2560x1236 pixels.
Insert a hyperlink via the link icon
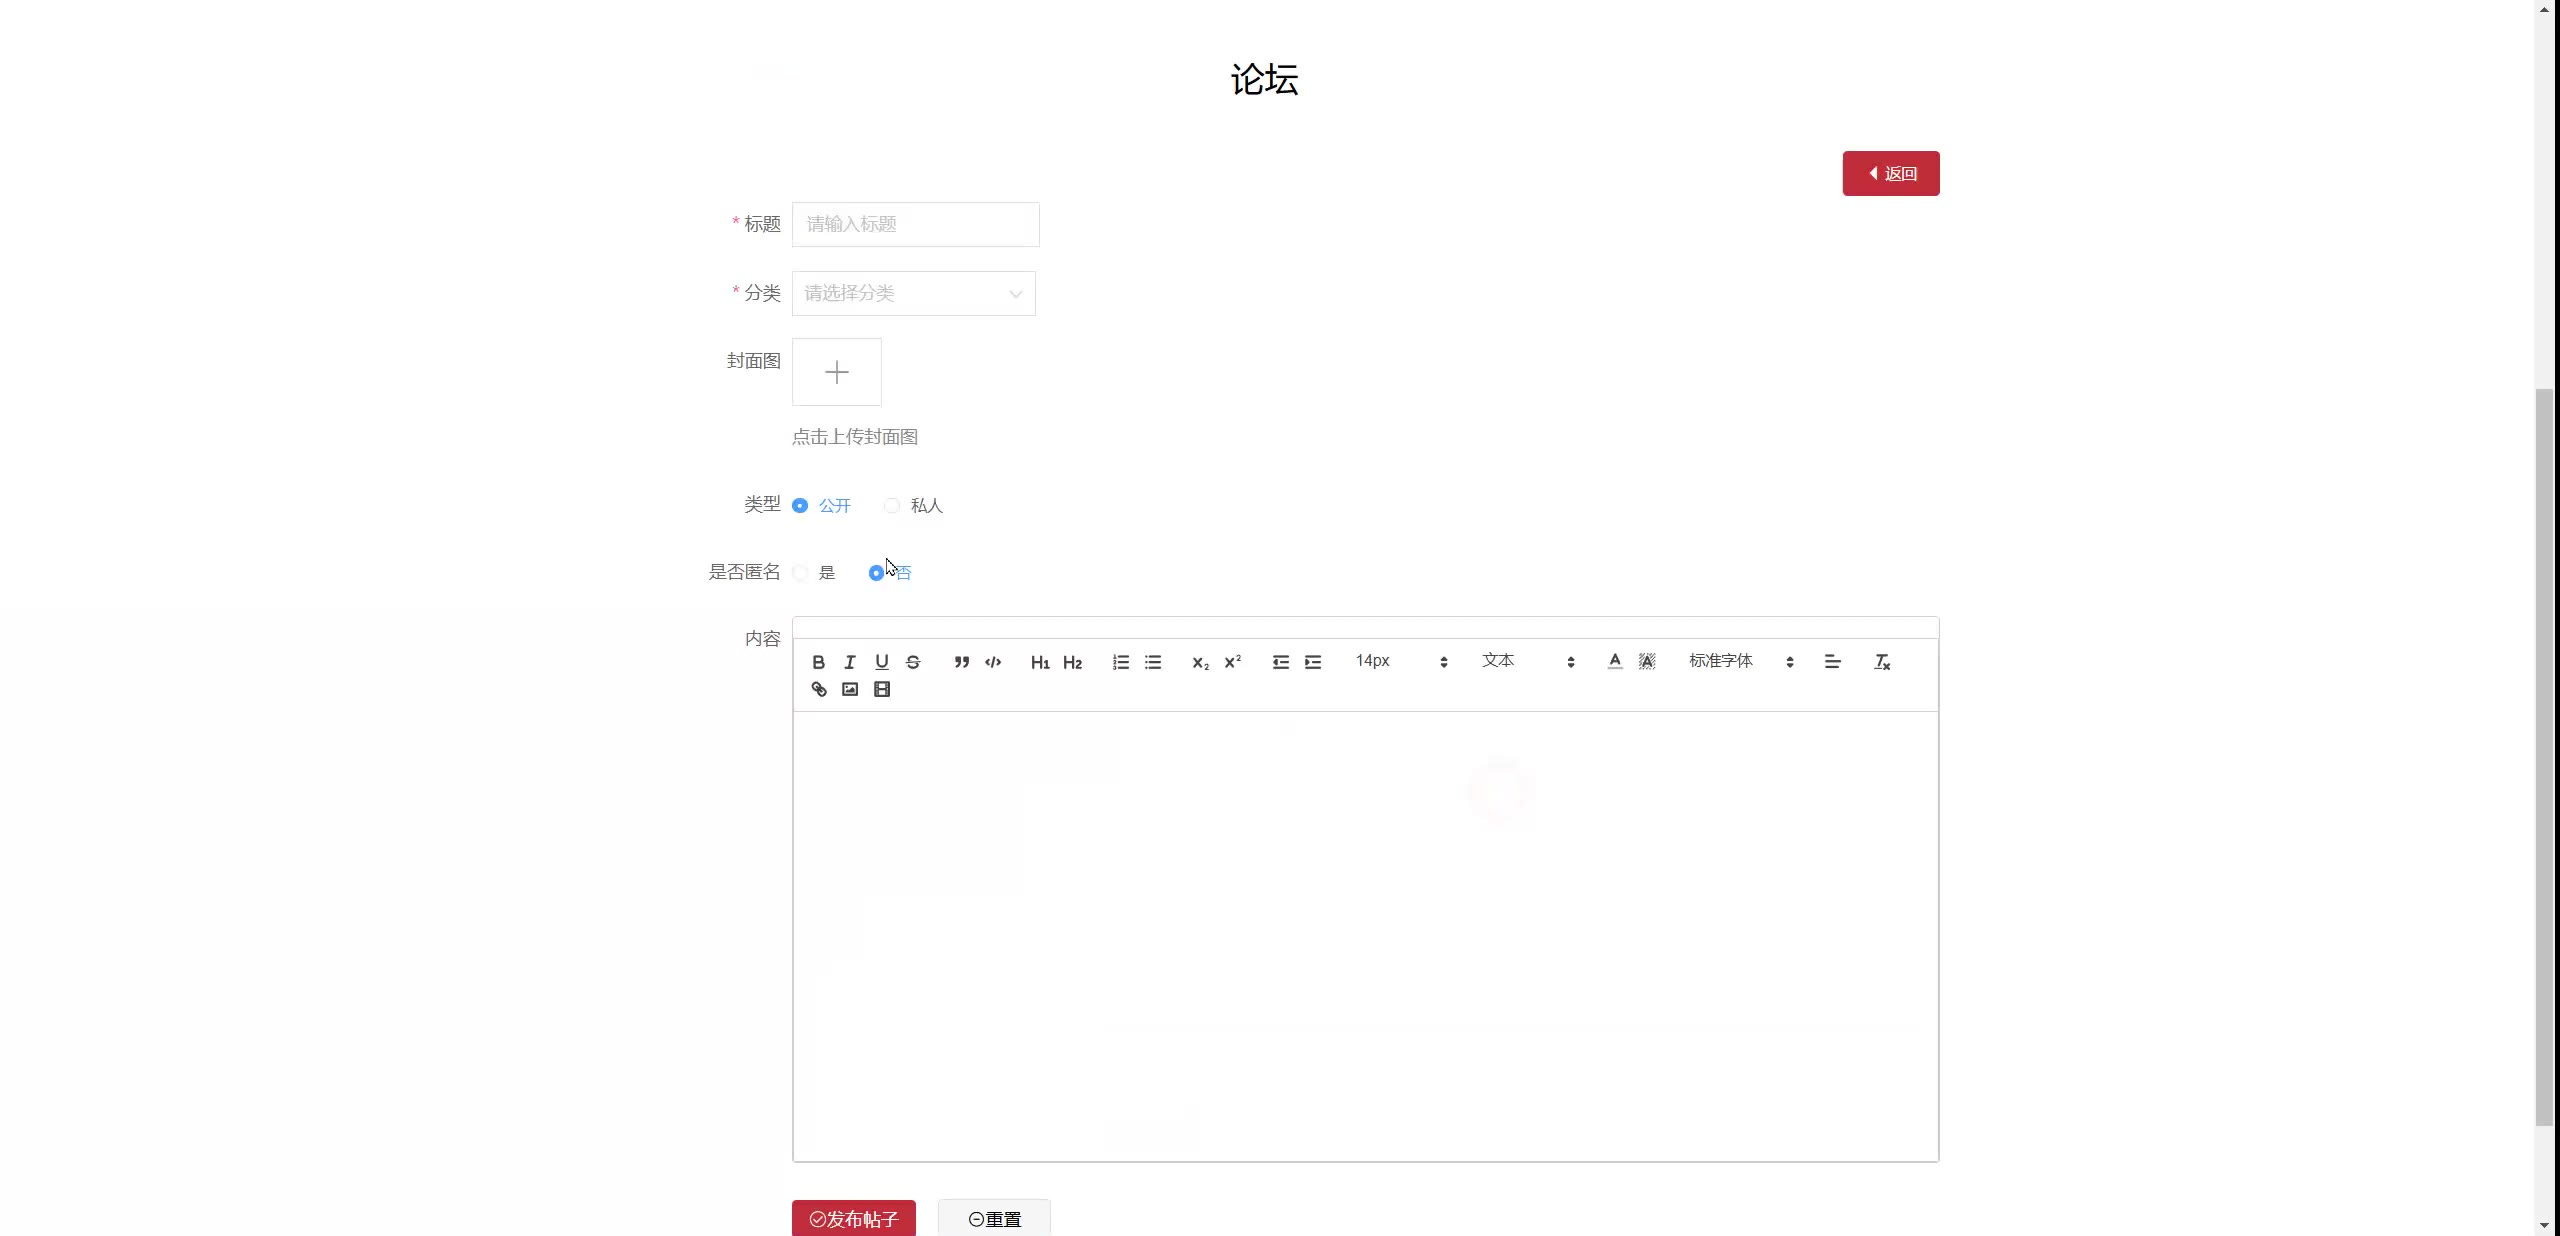point(819,689)
